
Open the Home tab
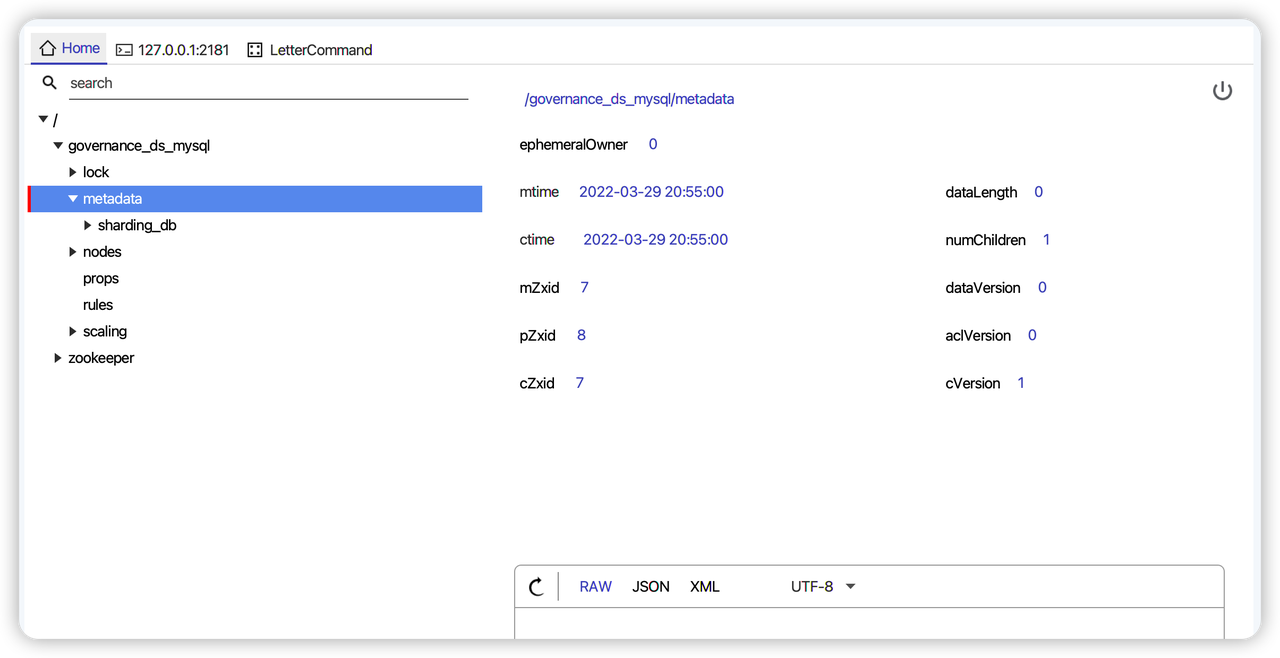pyautogui.click(x=69, y=48)
